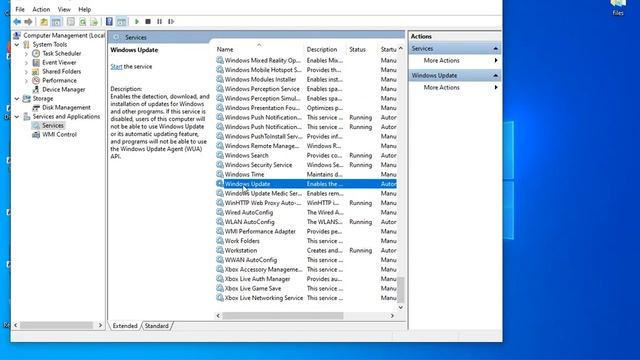Screen dimensions: 640x360
Task: Click the WWAN AutoConfig service icon
Action: [220, 260]
